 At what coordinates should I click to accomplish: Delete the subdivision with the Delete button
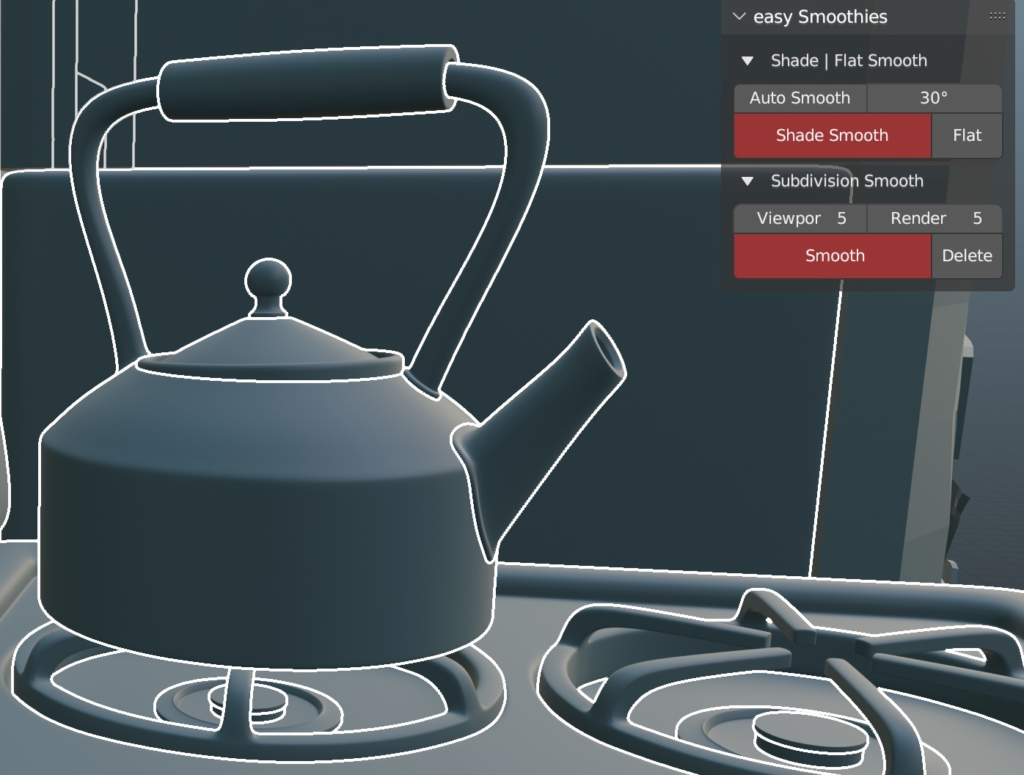(x=966, y=256)
